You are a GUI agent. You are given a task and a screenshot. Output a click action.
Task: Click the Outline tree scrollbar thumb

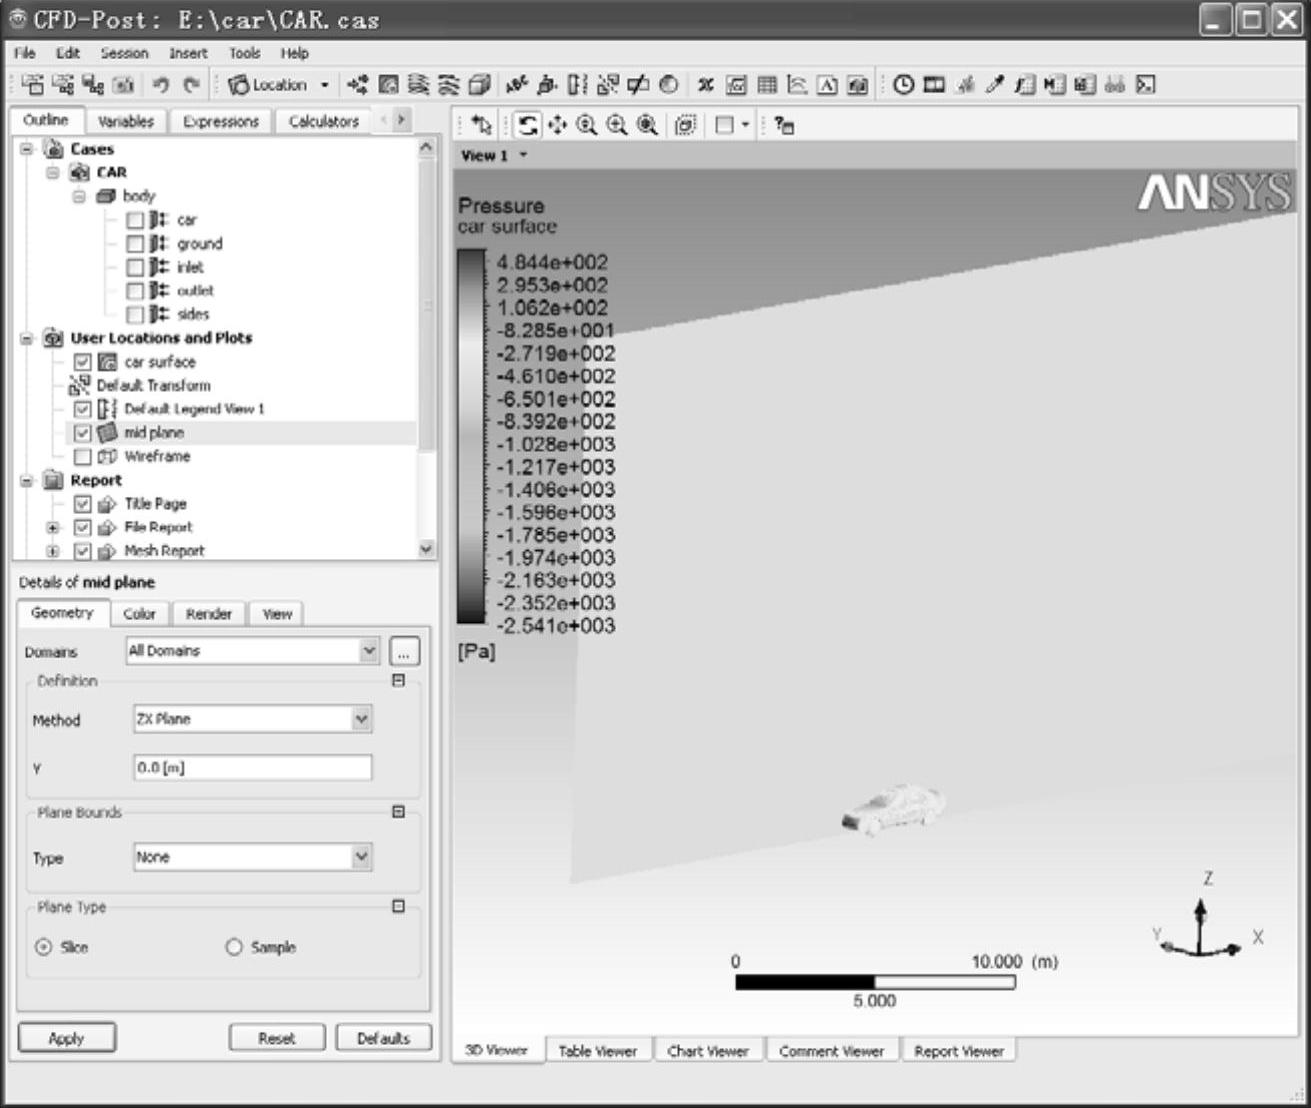click(427, 305)
